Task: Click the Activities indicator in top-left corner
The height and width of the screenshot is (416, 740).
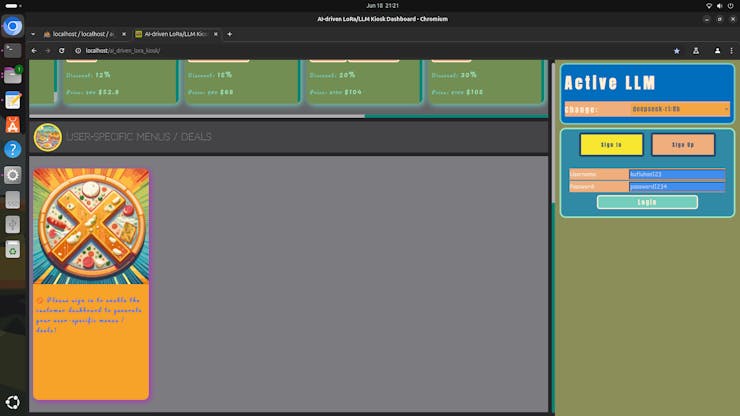Action: (x=13, y=6)
